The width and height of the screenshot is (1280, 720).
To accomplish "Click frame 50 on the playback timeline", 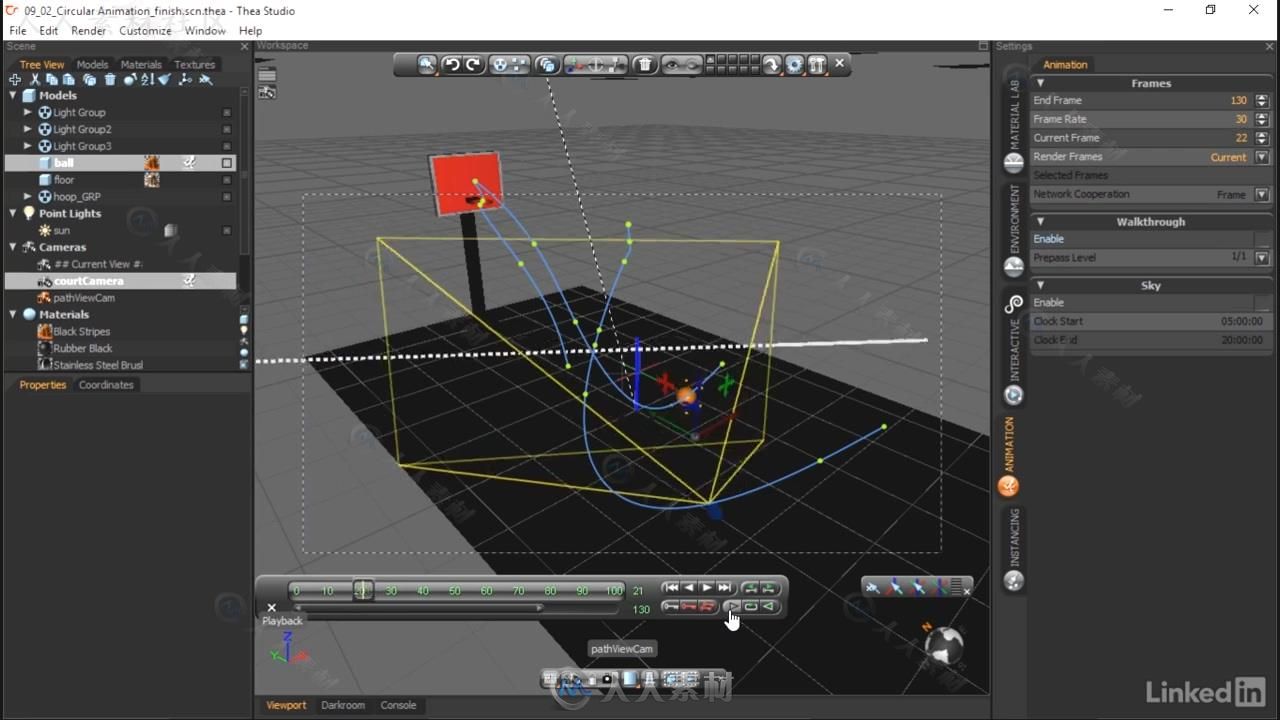I will 455,591.
